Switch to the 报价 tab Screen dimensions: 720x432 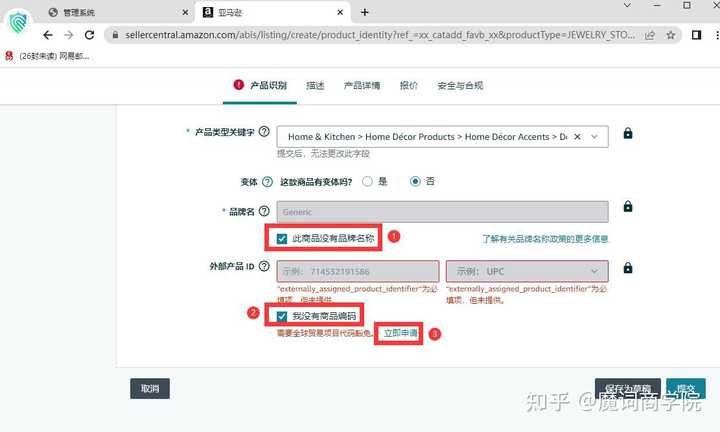tap(409, 85)
